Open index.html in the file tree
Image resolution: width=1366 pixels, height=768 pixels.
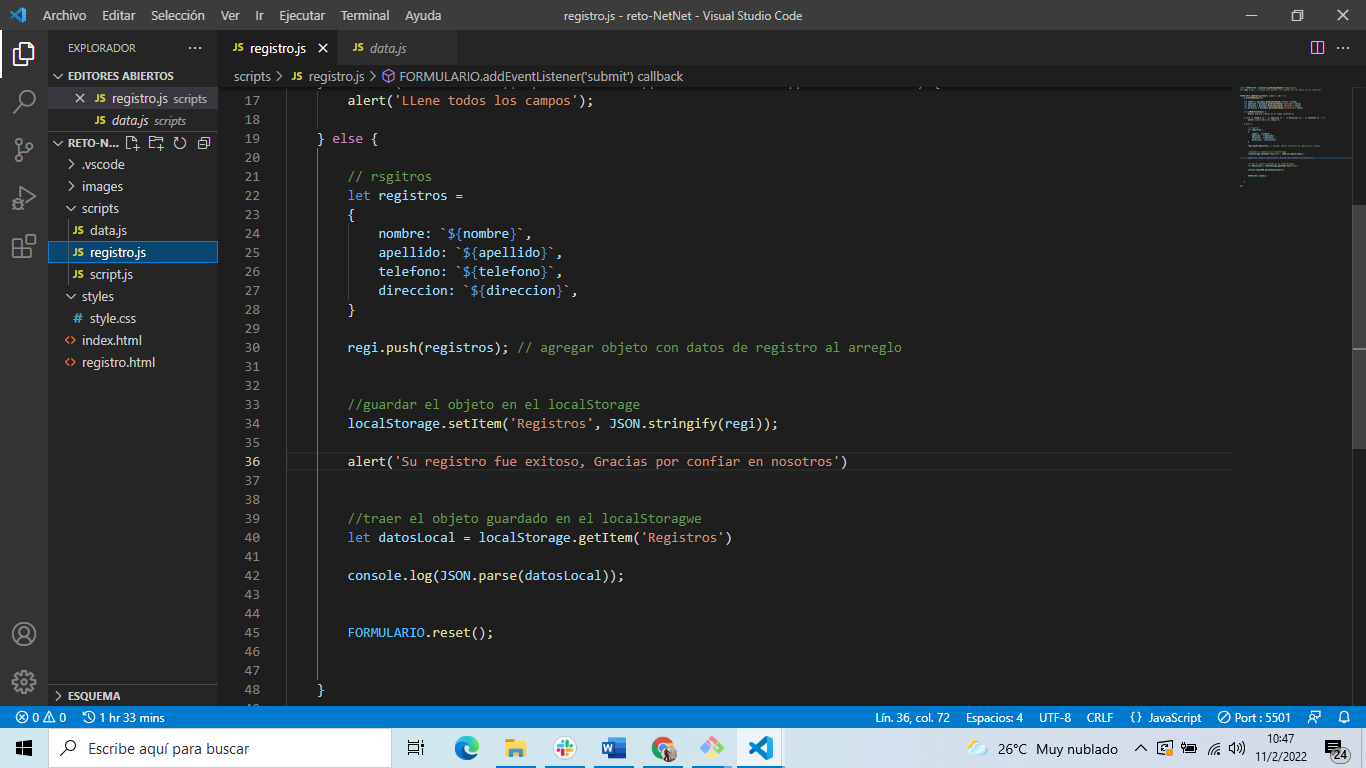coord(133,340)
